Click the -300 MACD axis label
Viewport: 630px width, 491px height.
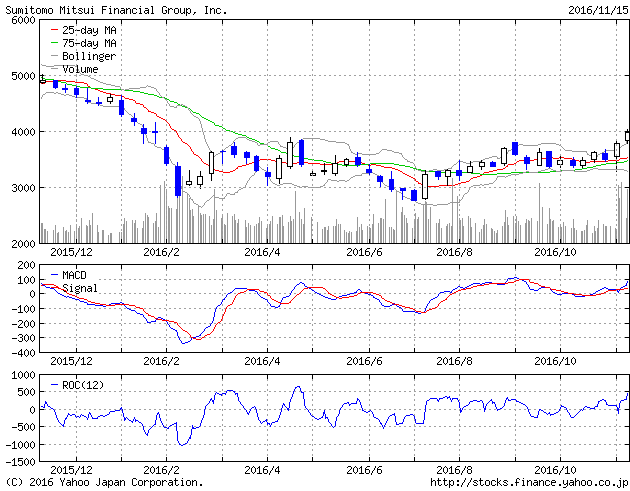[19, 339]
